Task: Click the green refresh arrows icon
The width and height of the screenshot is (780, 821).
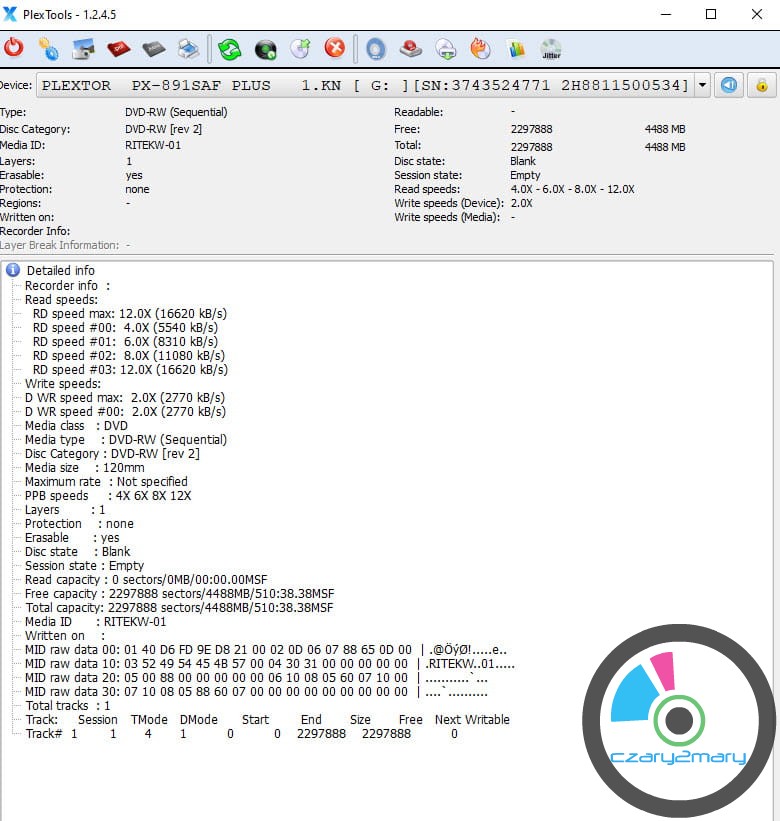Action: click(x=229, y=48)
